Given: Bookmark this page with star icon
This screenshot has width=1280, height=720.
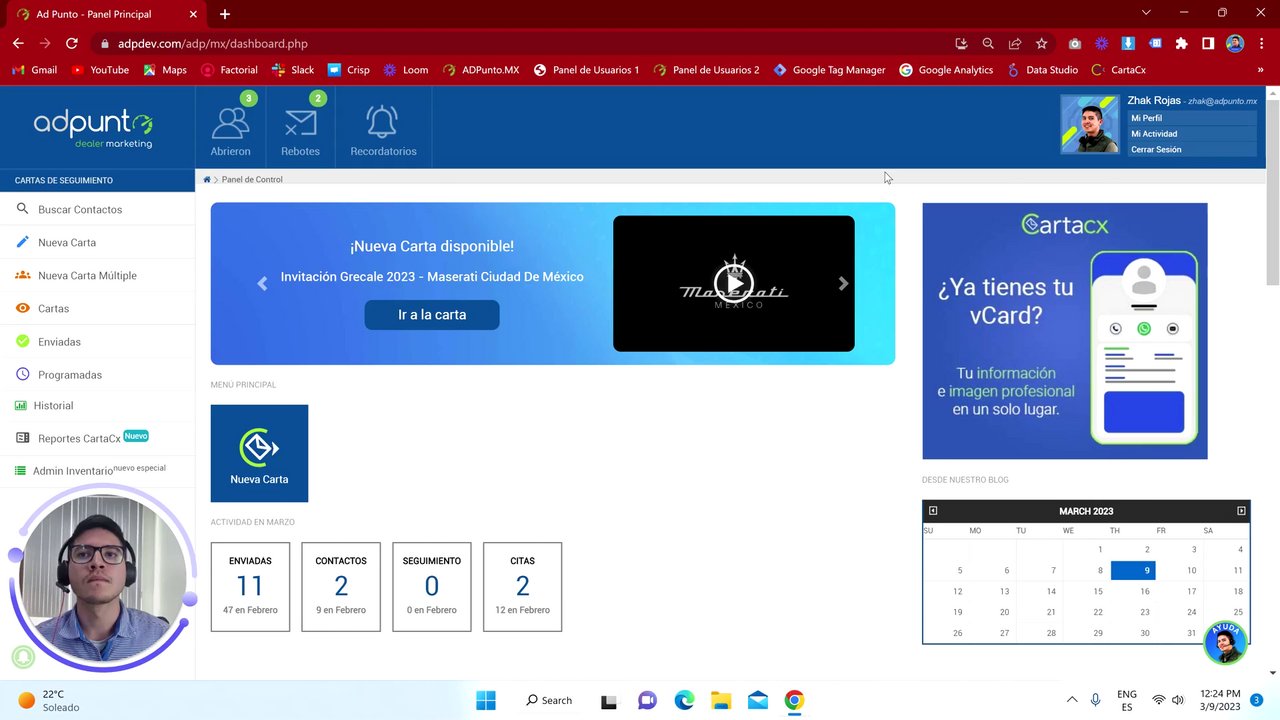Looking at the screenshot, I should (1042, 44).
